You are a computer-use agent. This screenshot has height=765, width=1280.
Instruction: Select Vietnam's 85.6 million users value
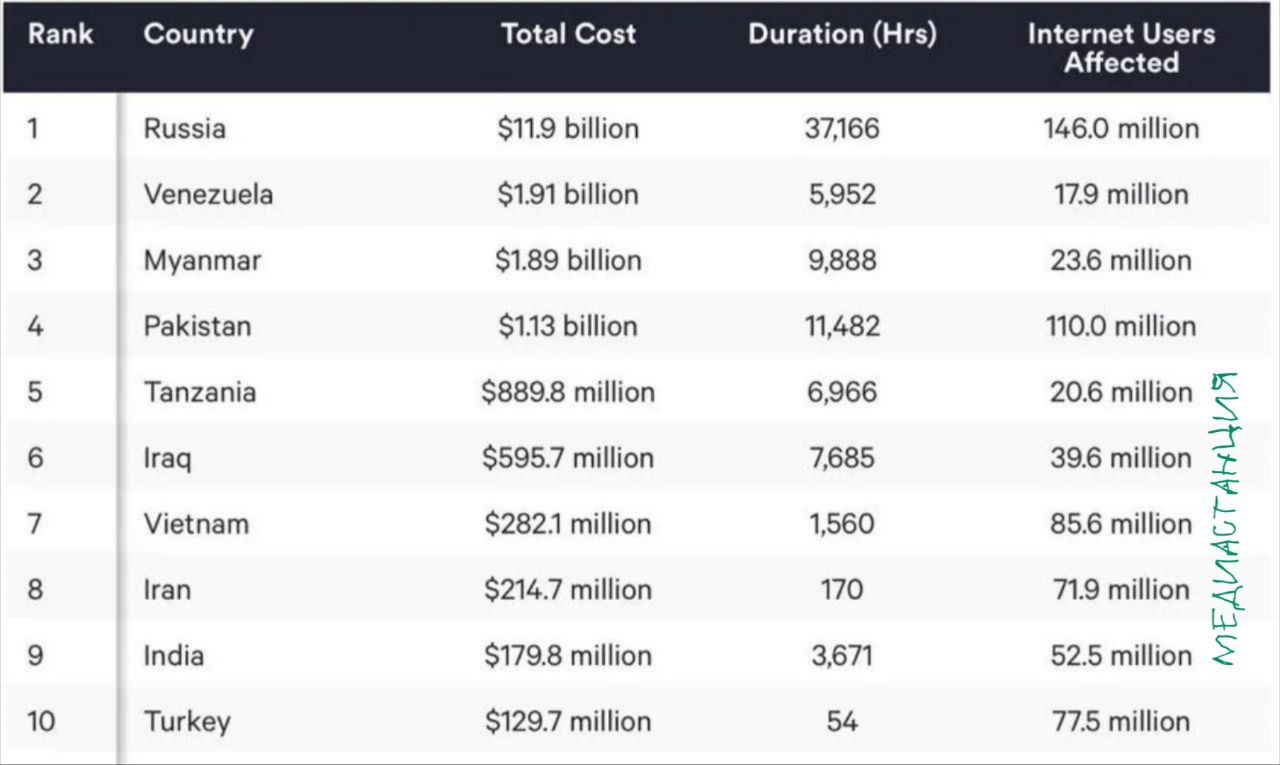(1121, 524)
